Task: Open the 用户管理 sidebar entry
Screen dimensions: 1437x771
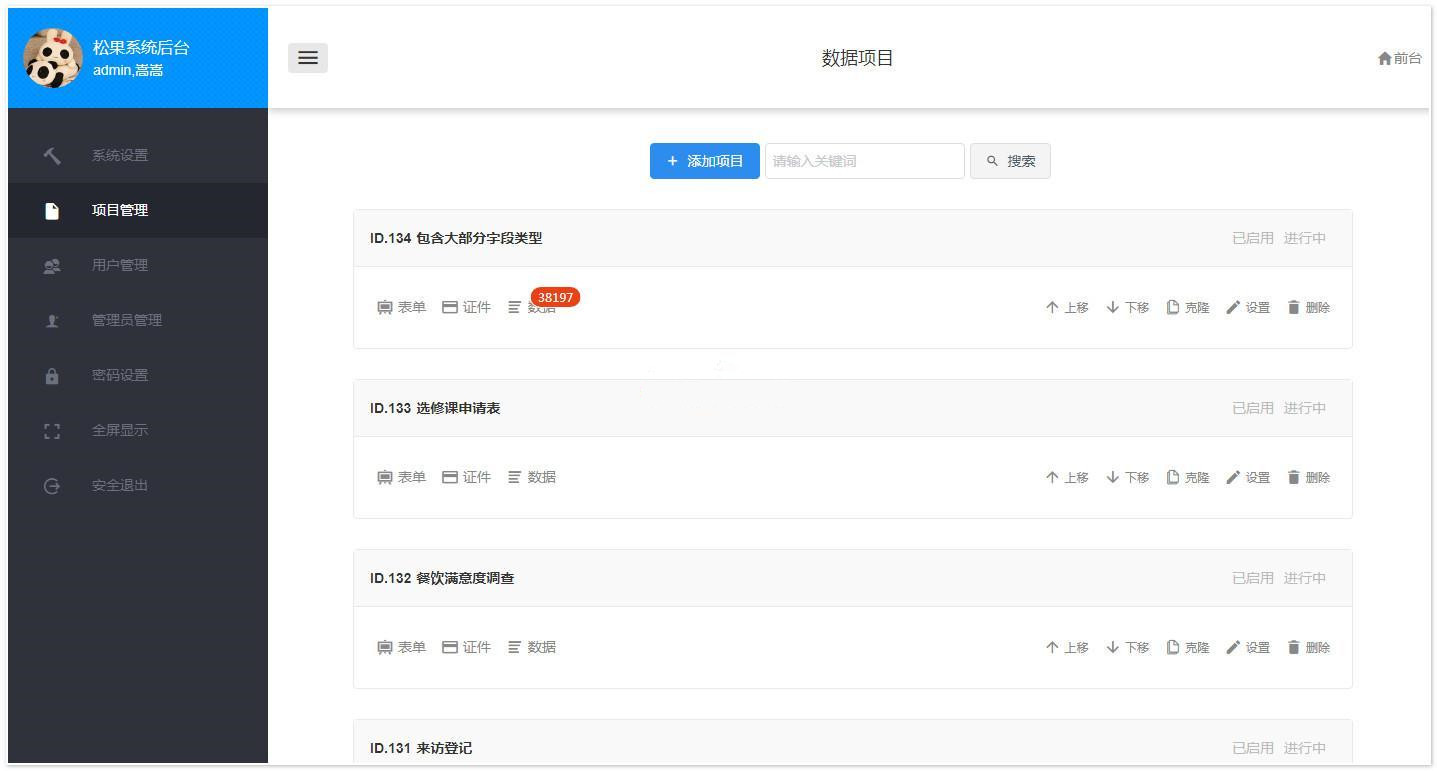Action: coord(119,265)
